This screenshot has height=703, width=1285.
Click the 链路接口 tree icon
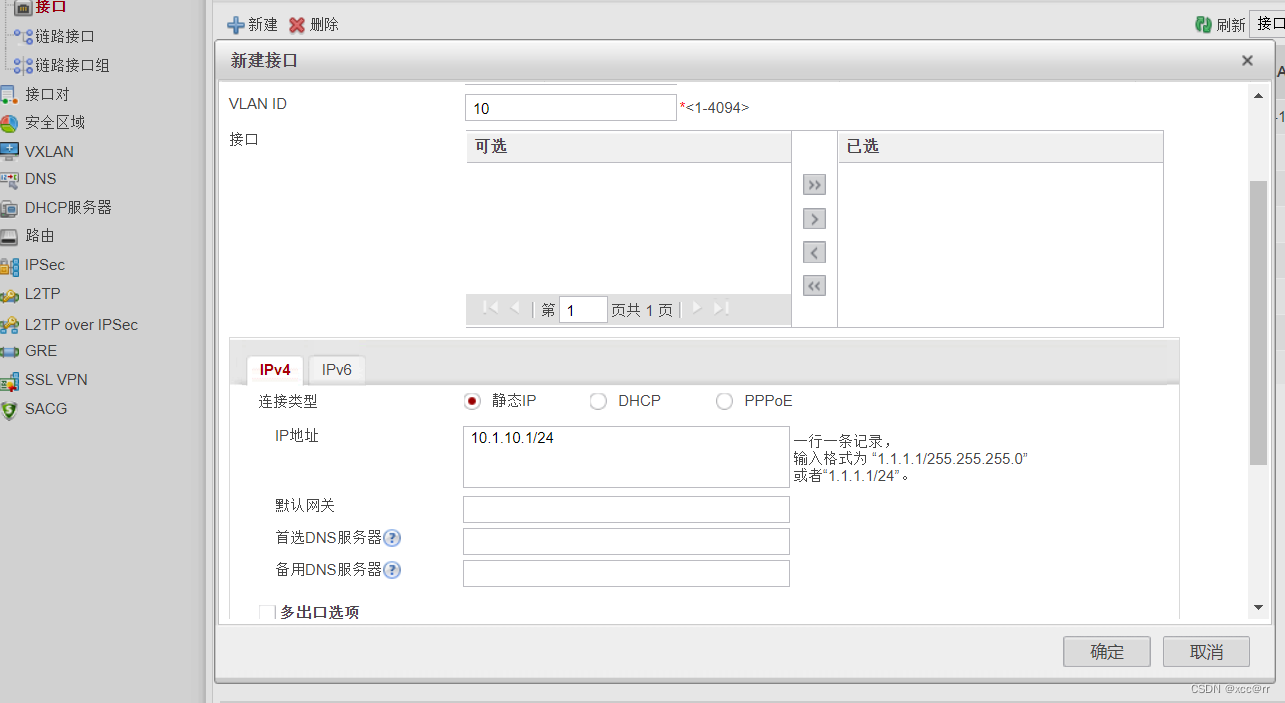23,37
